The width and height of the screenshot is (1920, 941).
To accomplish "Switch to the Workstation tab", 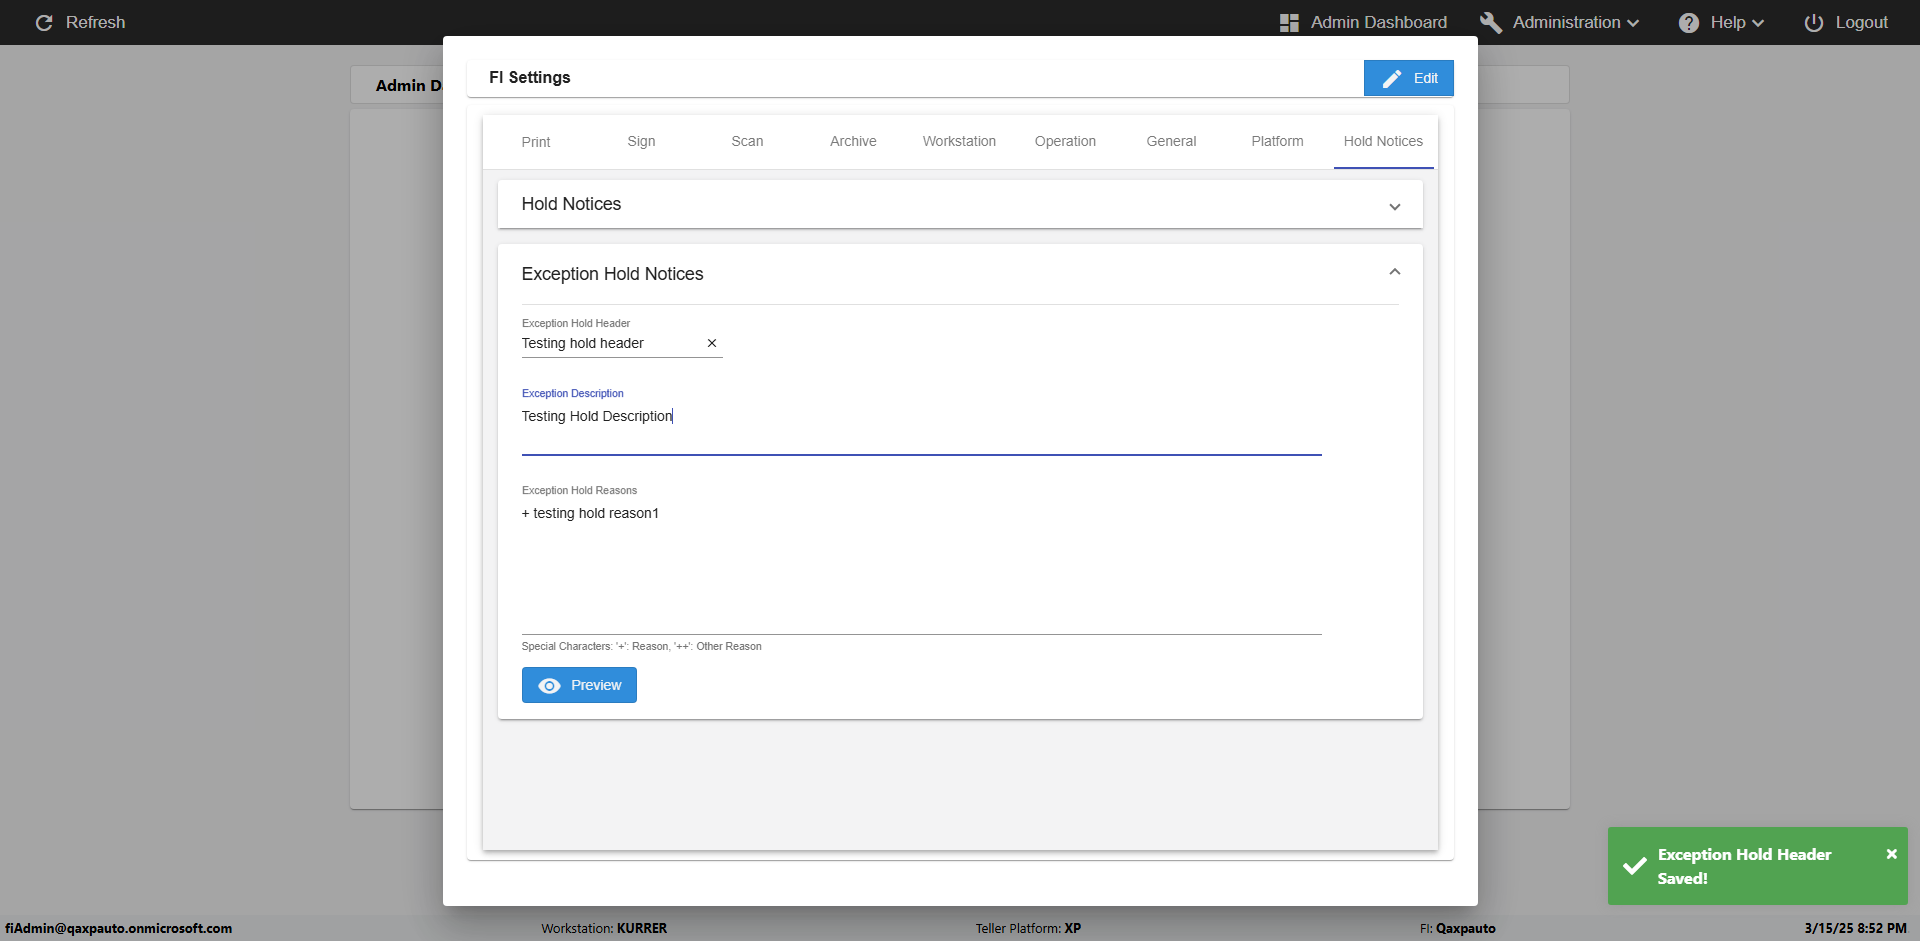I will coord(959,142).
